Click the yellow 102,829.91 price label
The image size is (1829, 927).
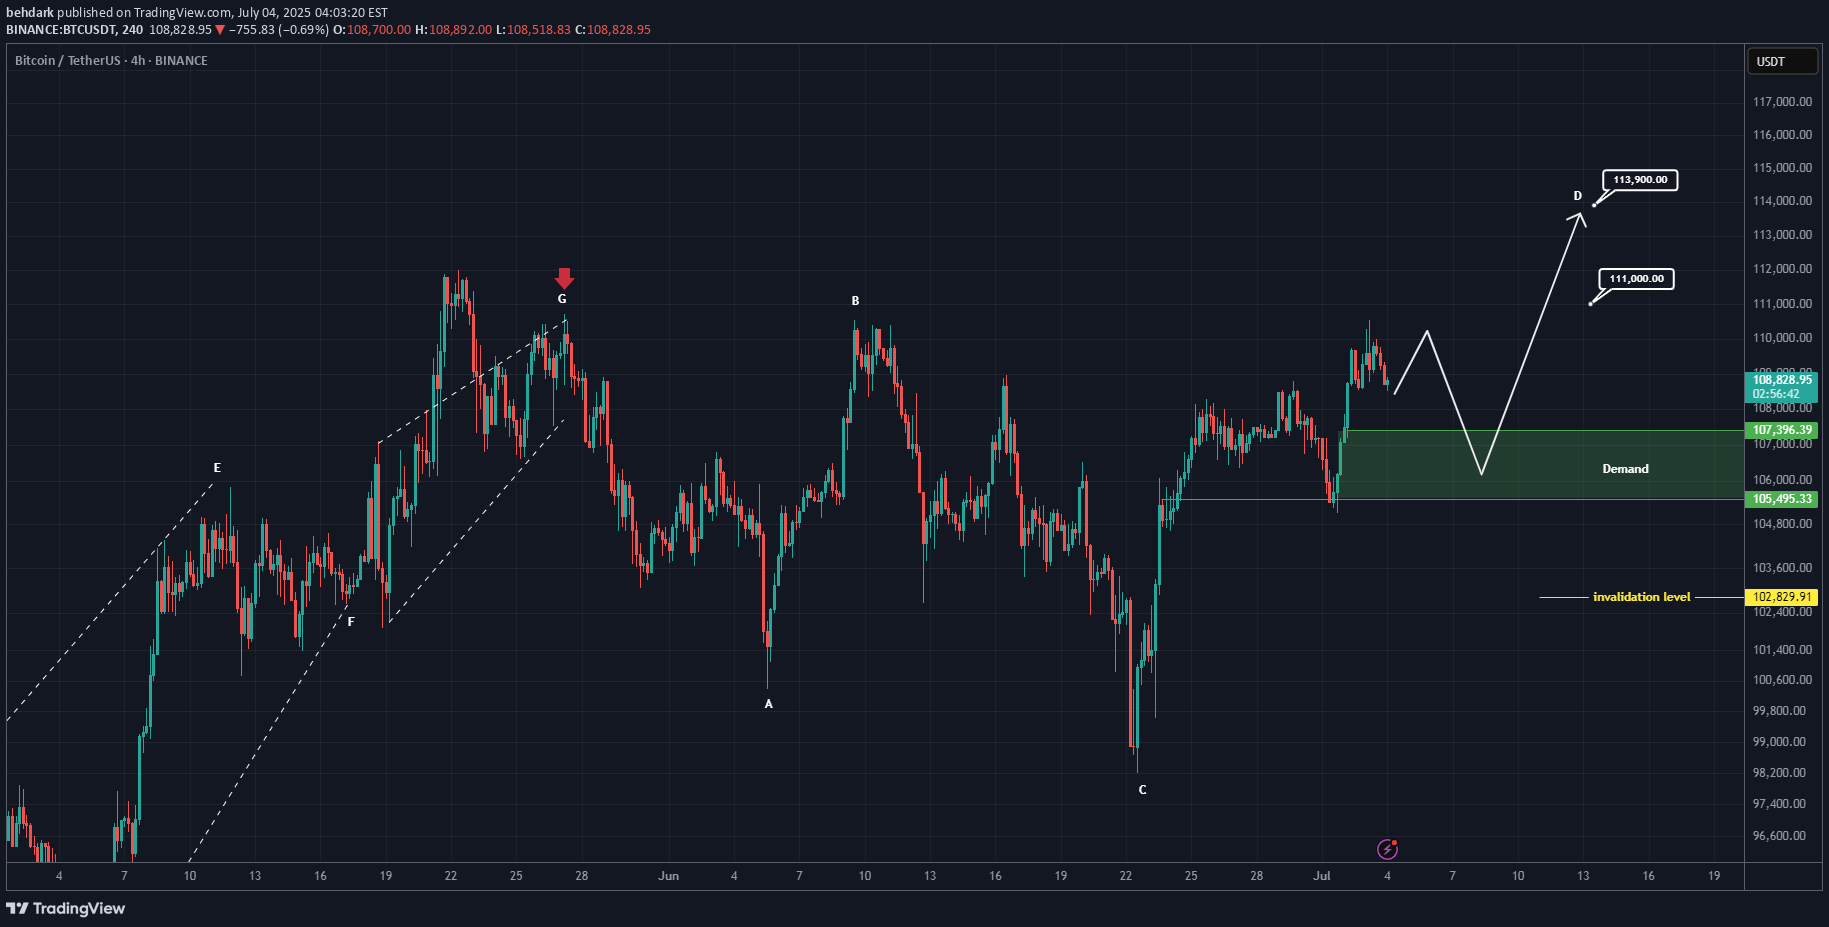tap(1782, 597)
